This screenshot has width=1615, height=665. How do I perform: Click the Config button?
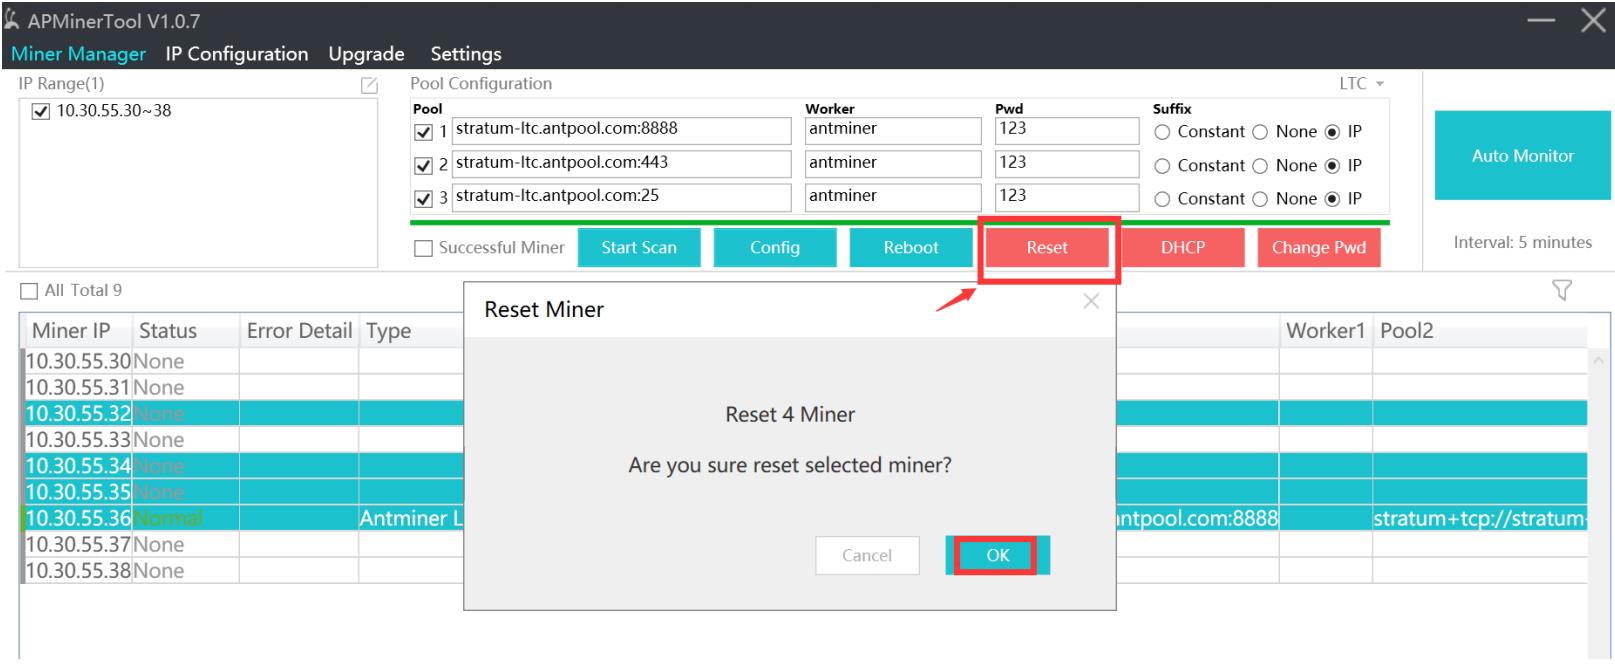point(775,248)
